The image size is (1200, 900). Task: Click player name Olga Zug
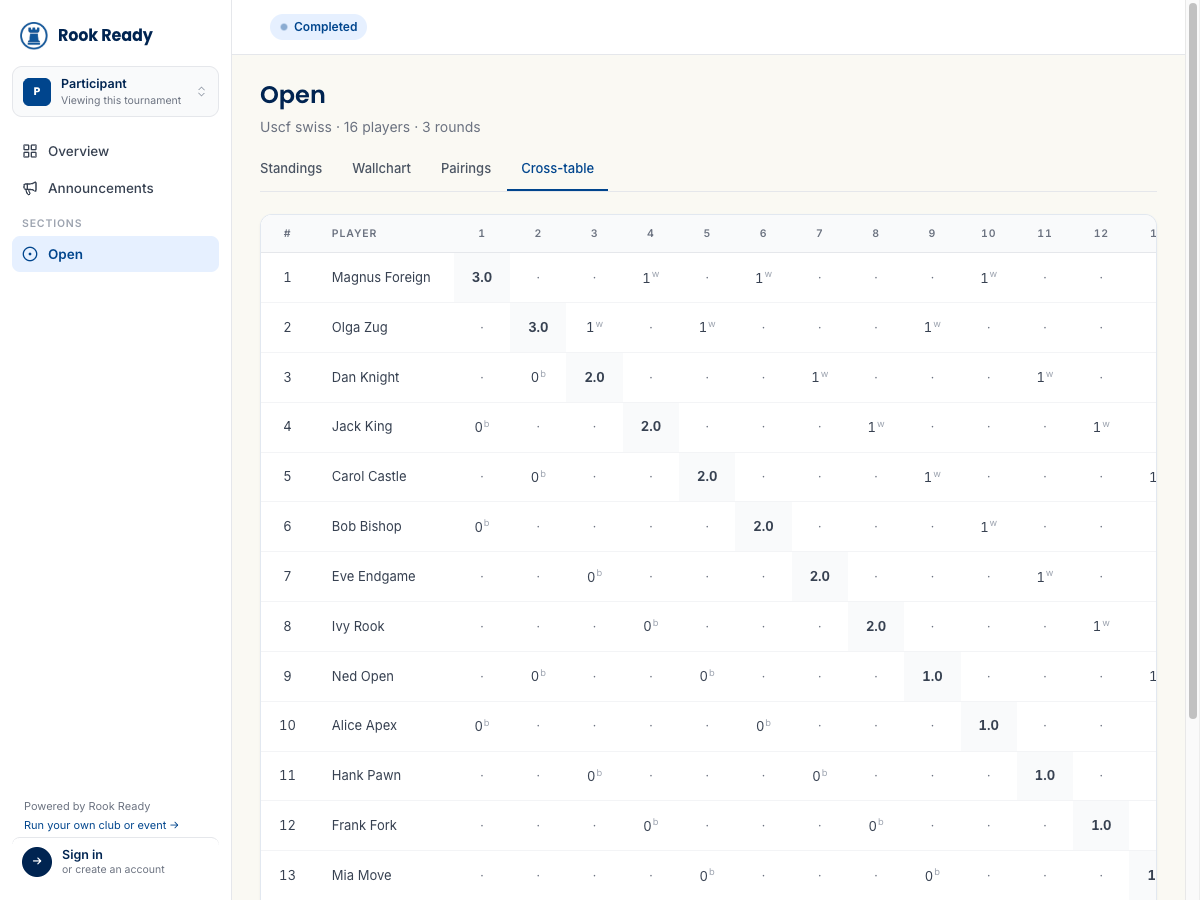(x=359, y=327)
